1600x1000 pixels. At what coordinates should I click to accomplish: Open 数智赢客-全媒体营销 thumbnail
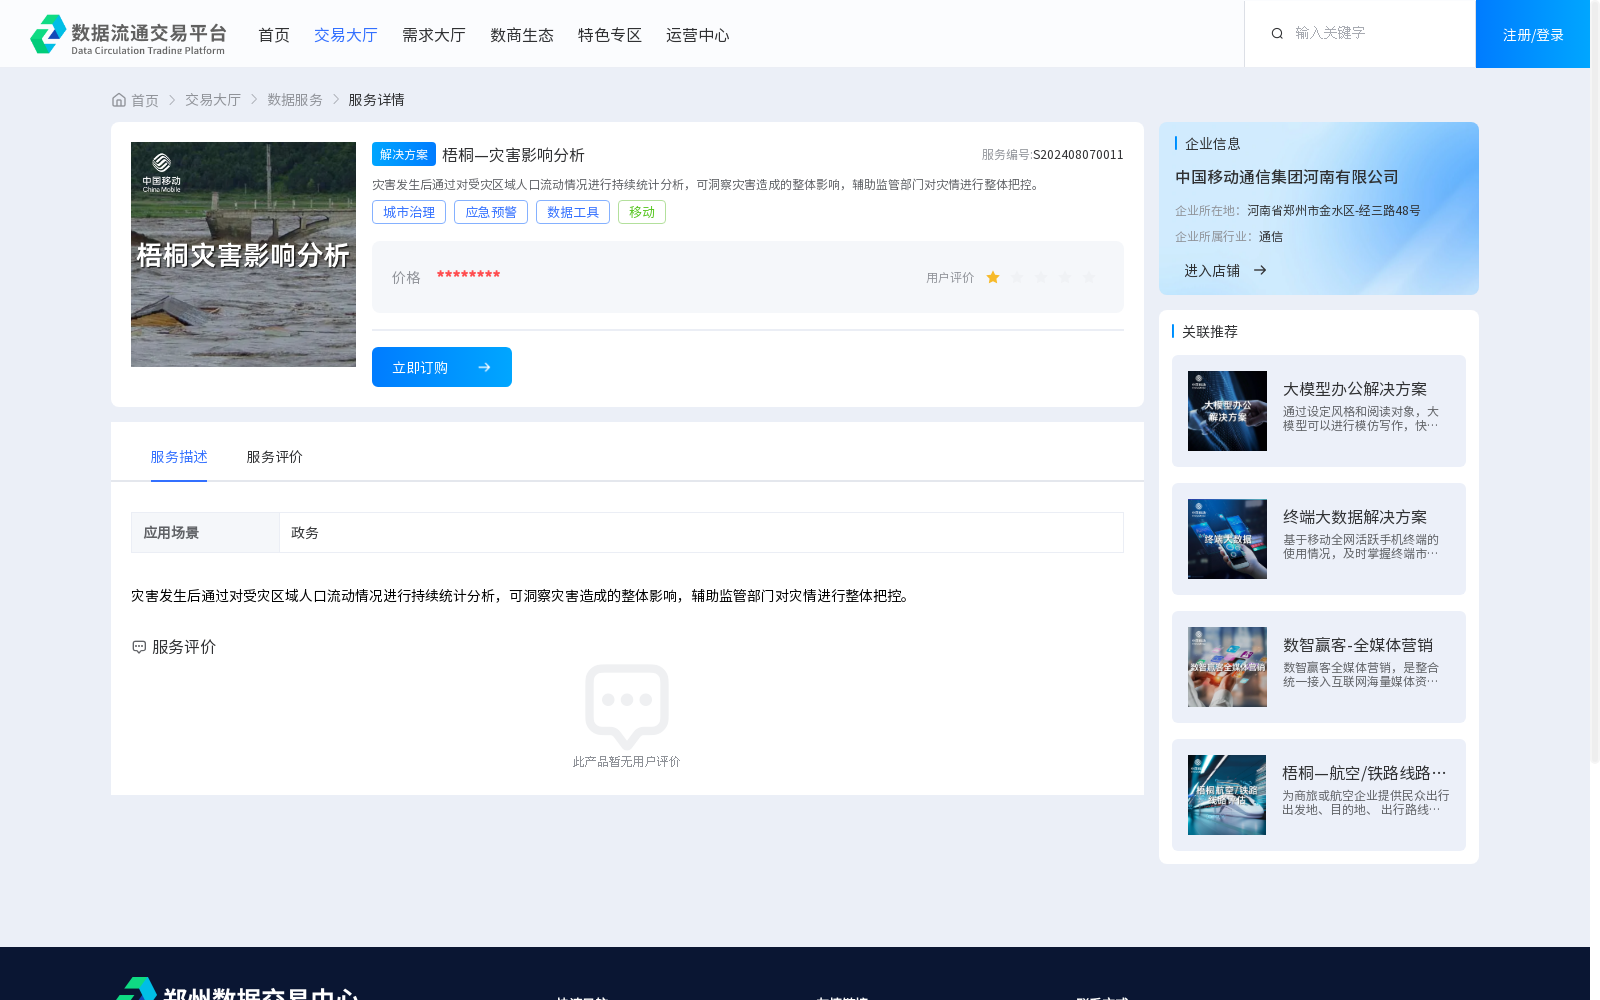[x=1227, y=667]
